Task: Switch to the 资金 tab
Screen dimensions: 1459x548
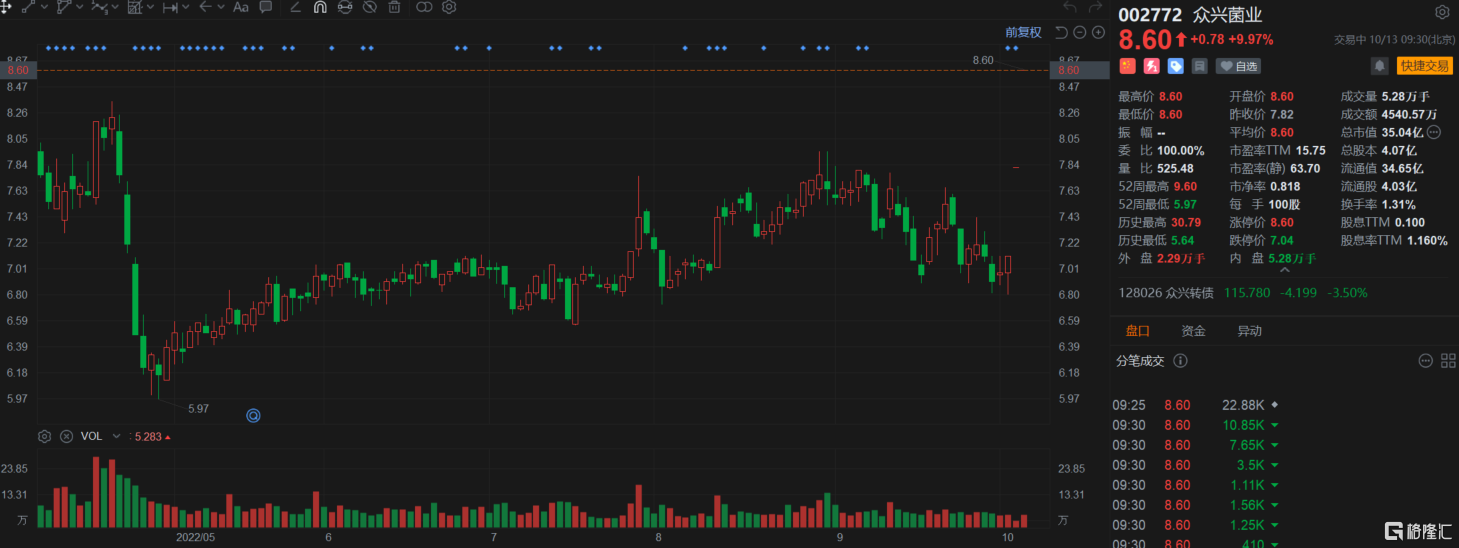Action: point(1193,331)
